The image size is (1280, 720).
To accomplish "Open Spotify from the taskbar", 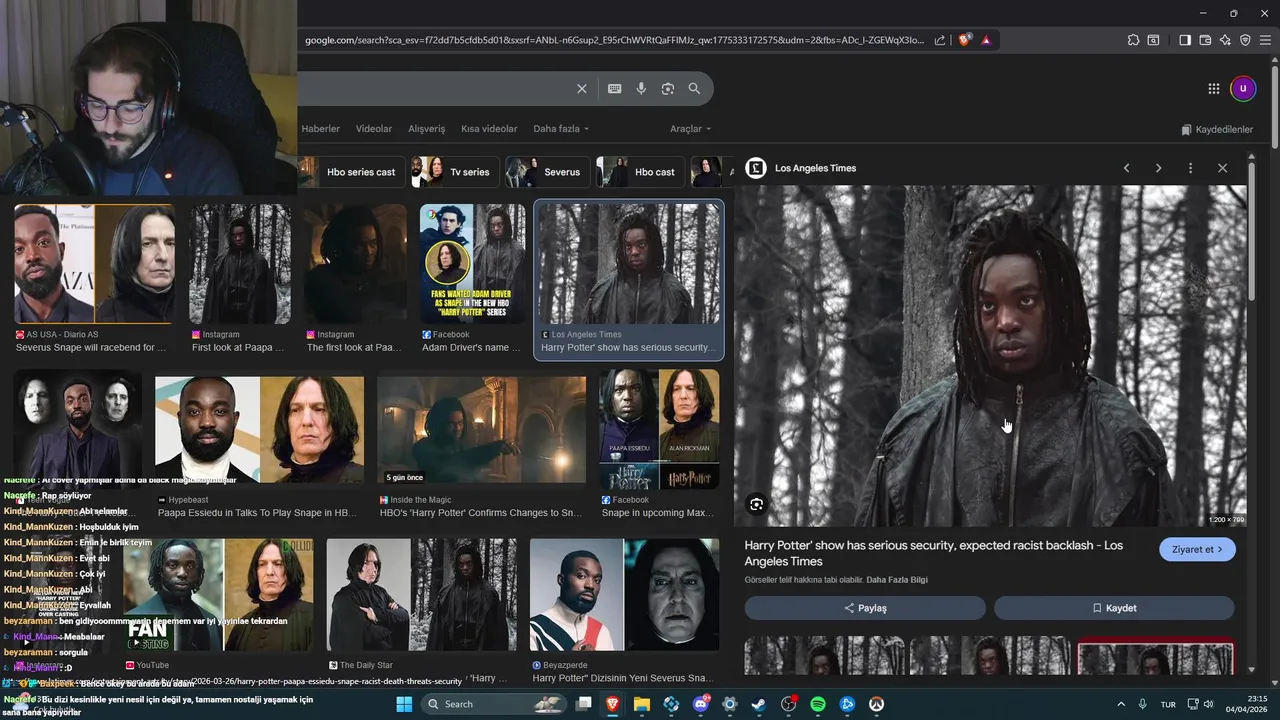I will tap(817, 704).
